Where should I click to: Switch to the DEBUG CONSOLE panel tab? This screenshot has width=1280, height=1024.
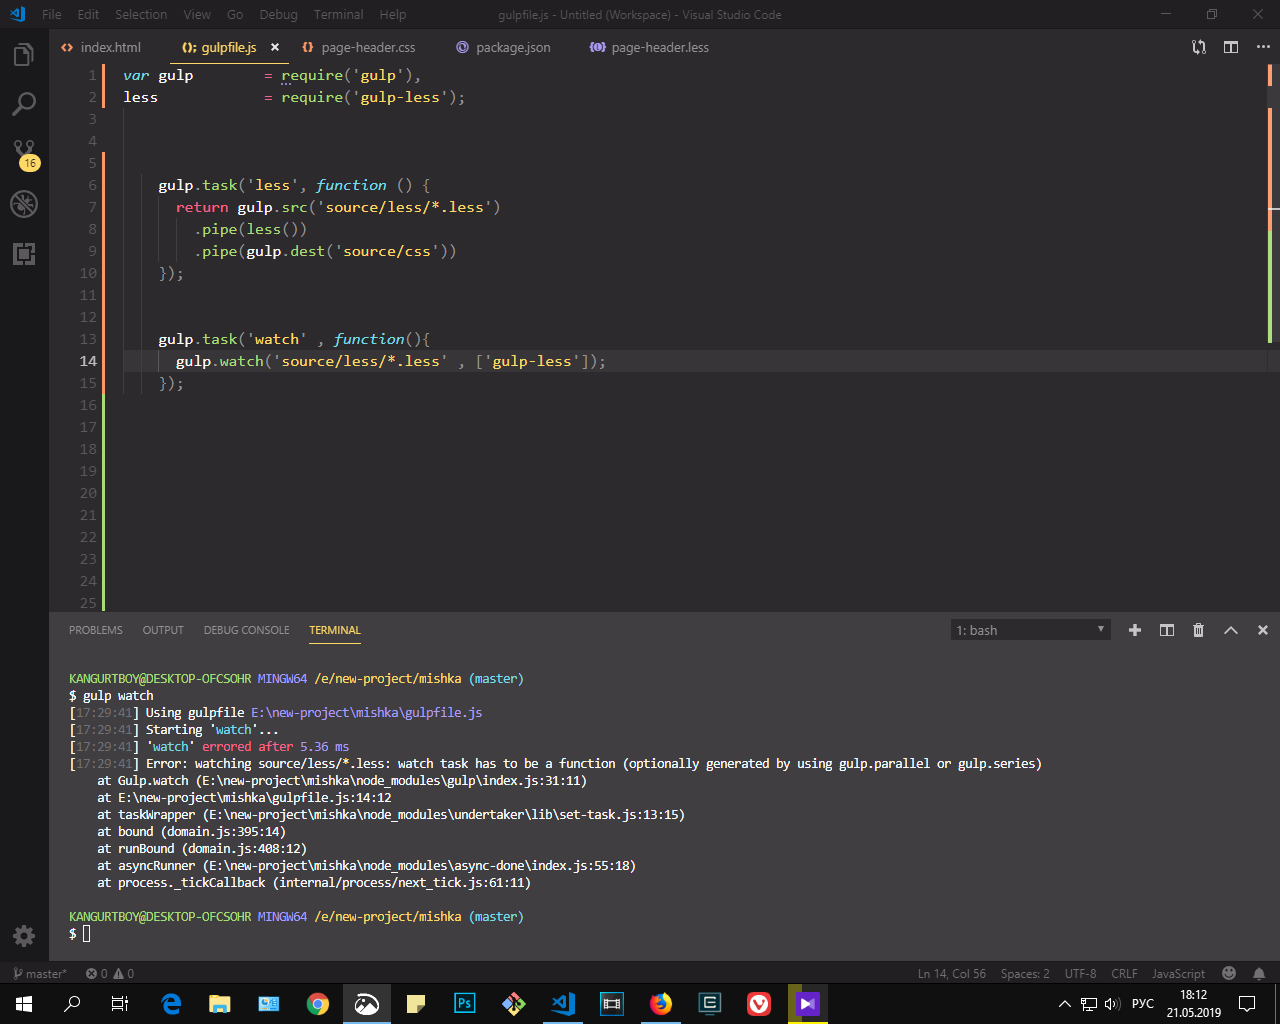tap(246, 630)
